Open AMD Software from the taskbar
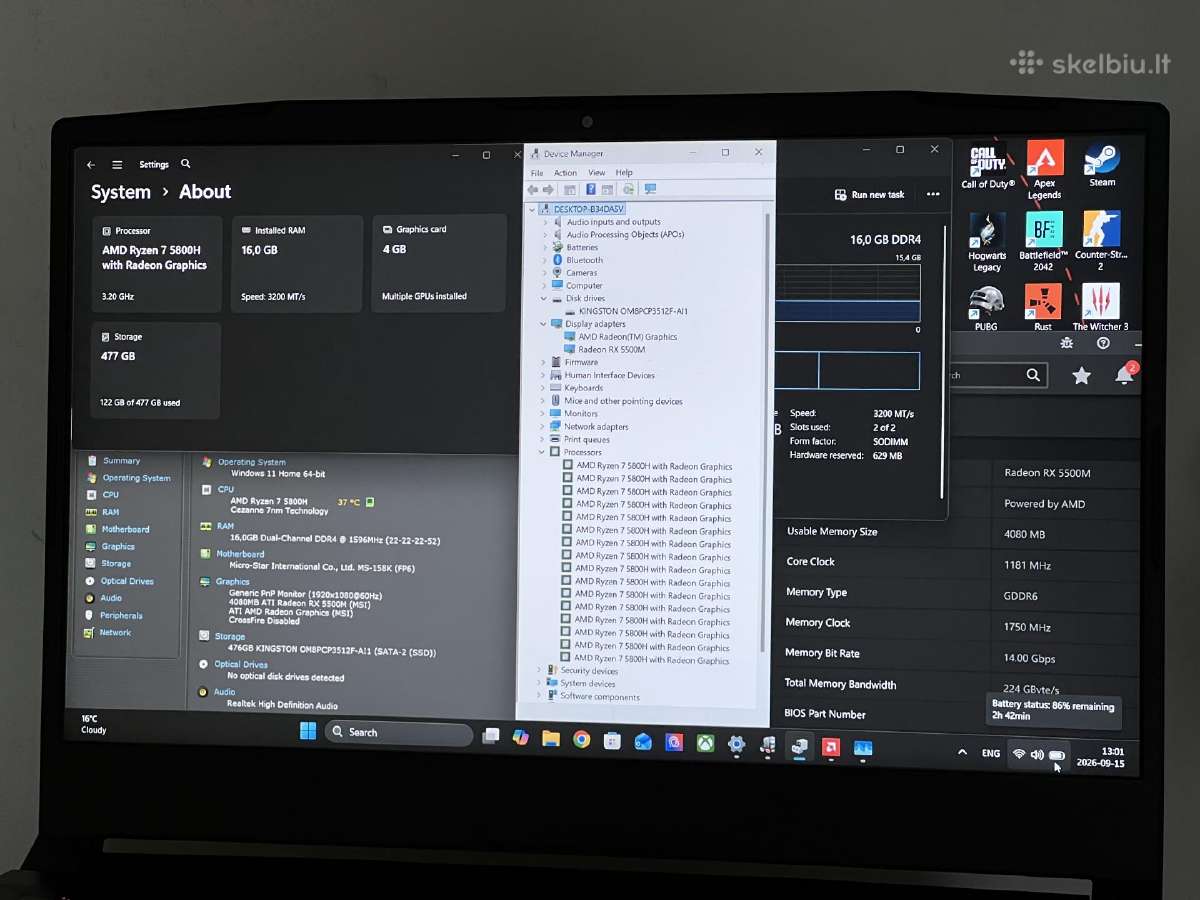Image resolution: width=1200 pixels, height=900 pixels. (x=830, y=747)
